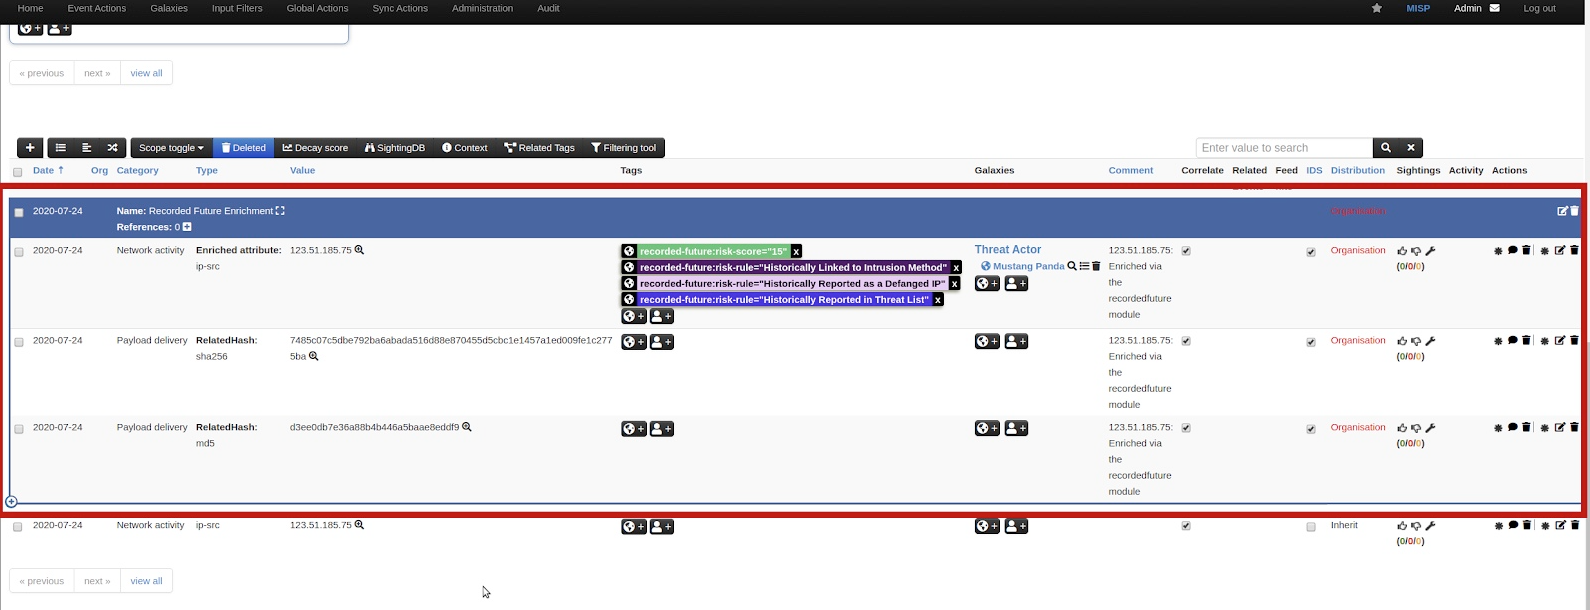Clear the attribute search with X button
This screenshot has width=1590, height=610.
(x=1410, y=148)
